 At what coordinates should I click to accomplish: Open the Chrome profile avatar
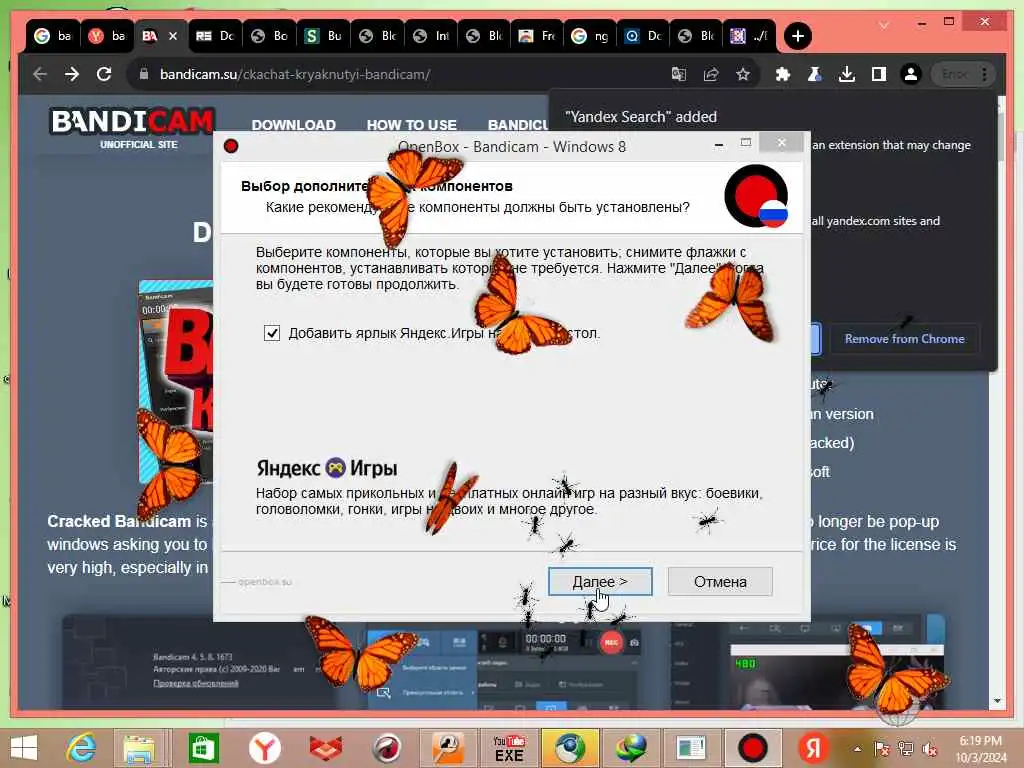[910, 74]
